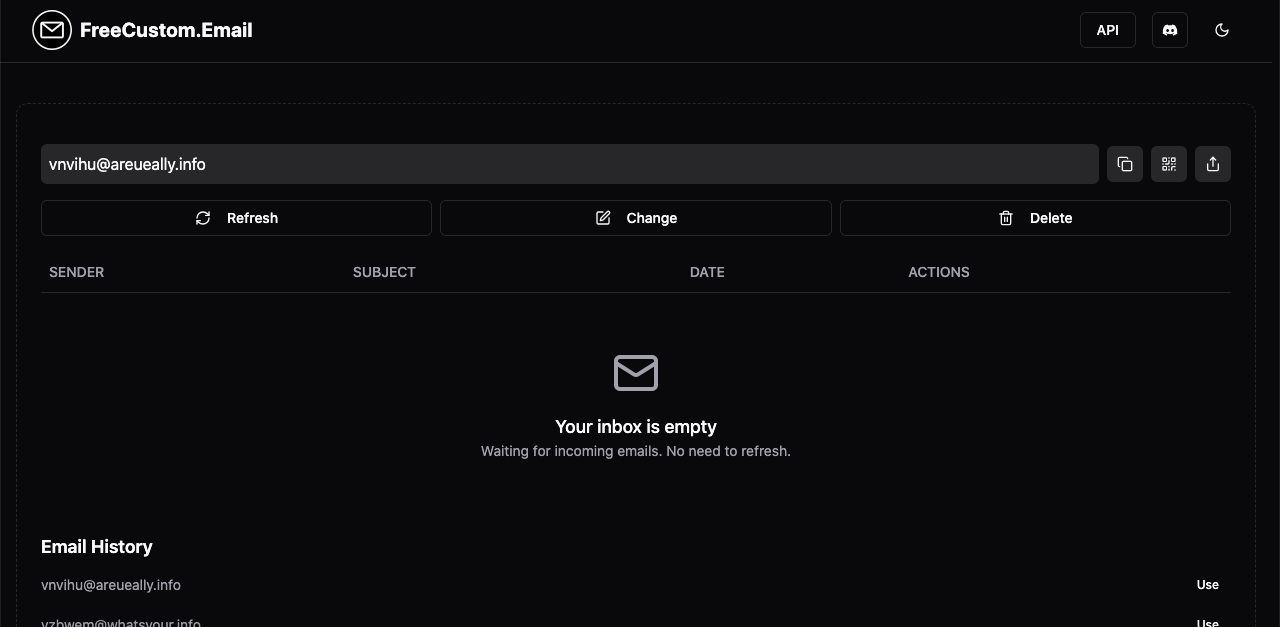This screenshot has width=1280, height=627.
Task: Show the QR code for address
Action: coord(1169,164)
